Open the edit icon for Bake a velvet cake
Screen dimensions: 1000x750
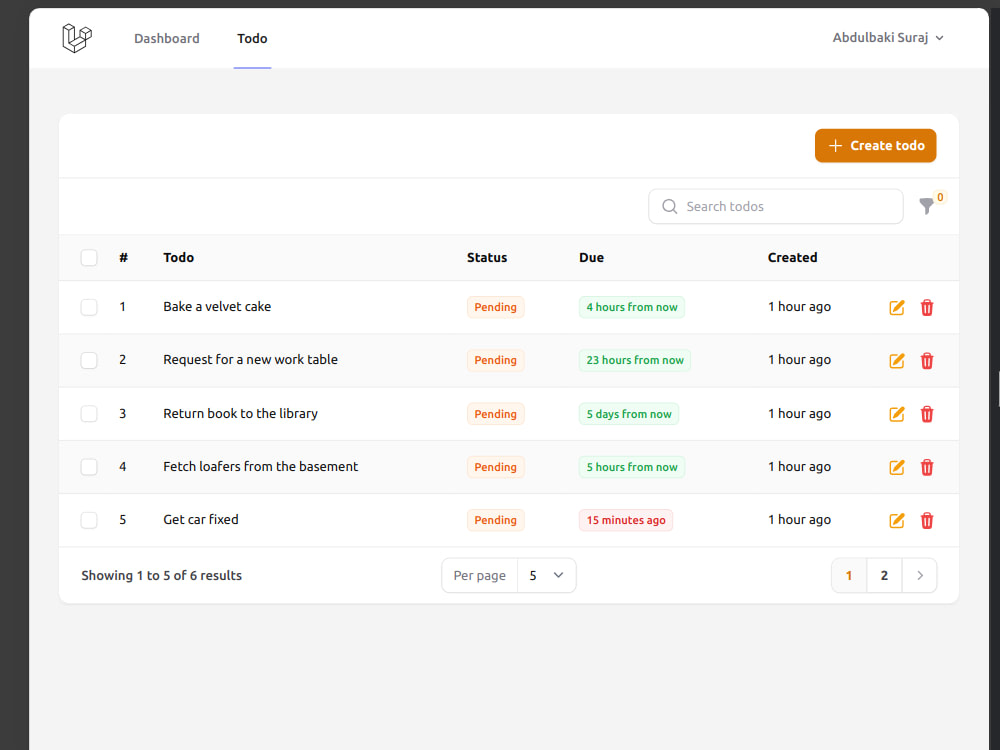896,307
